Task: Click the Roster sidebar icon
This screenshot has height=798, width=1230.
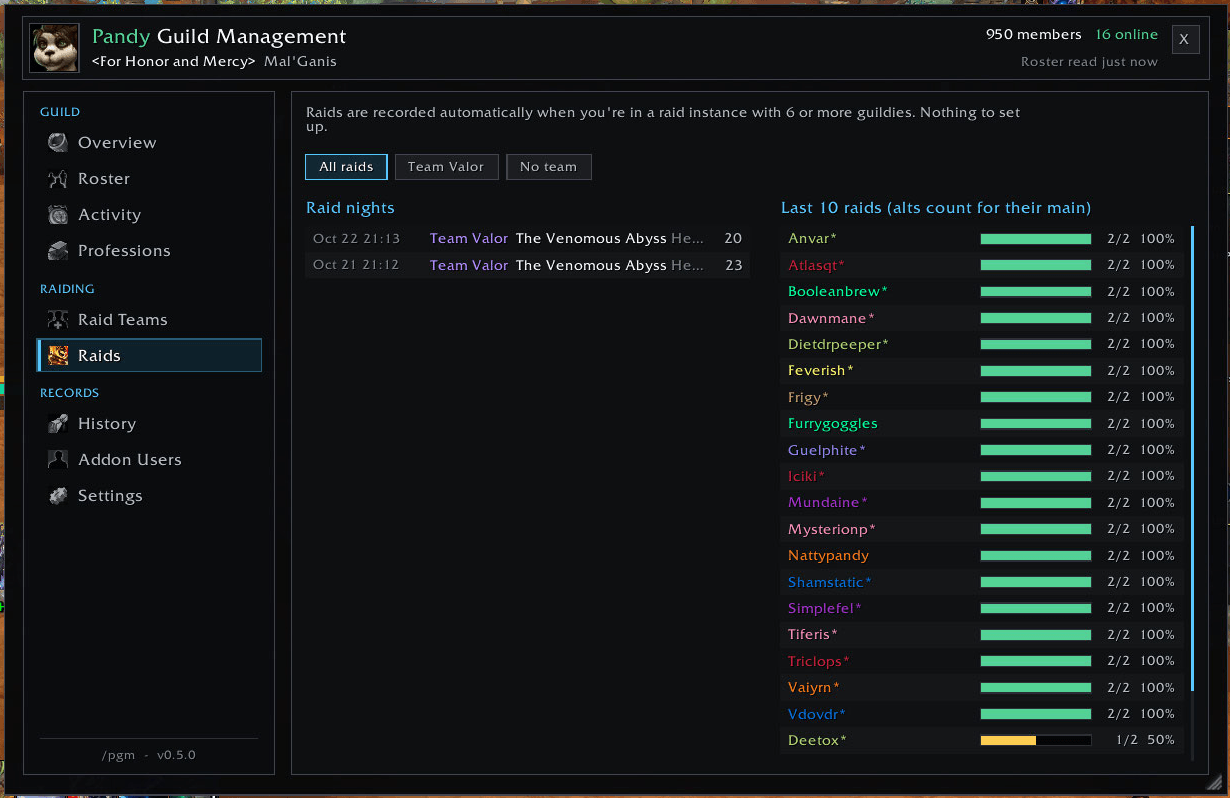Action: tap(59, 179)
